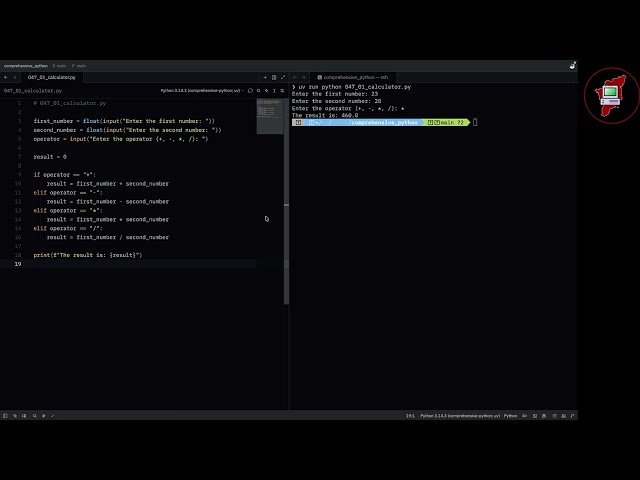The image size is (640, 480).
Task: Go forward in the terminal pane history
Action: [x=304, y=77]
